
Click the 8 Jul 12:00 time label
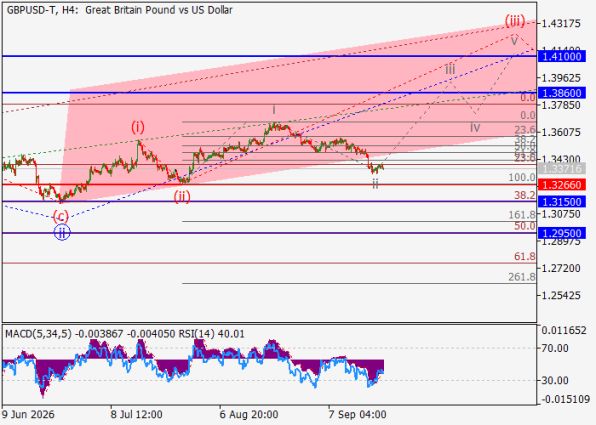pos(136,414)
